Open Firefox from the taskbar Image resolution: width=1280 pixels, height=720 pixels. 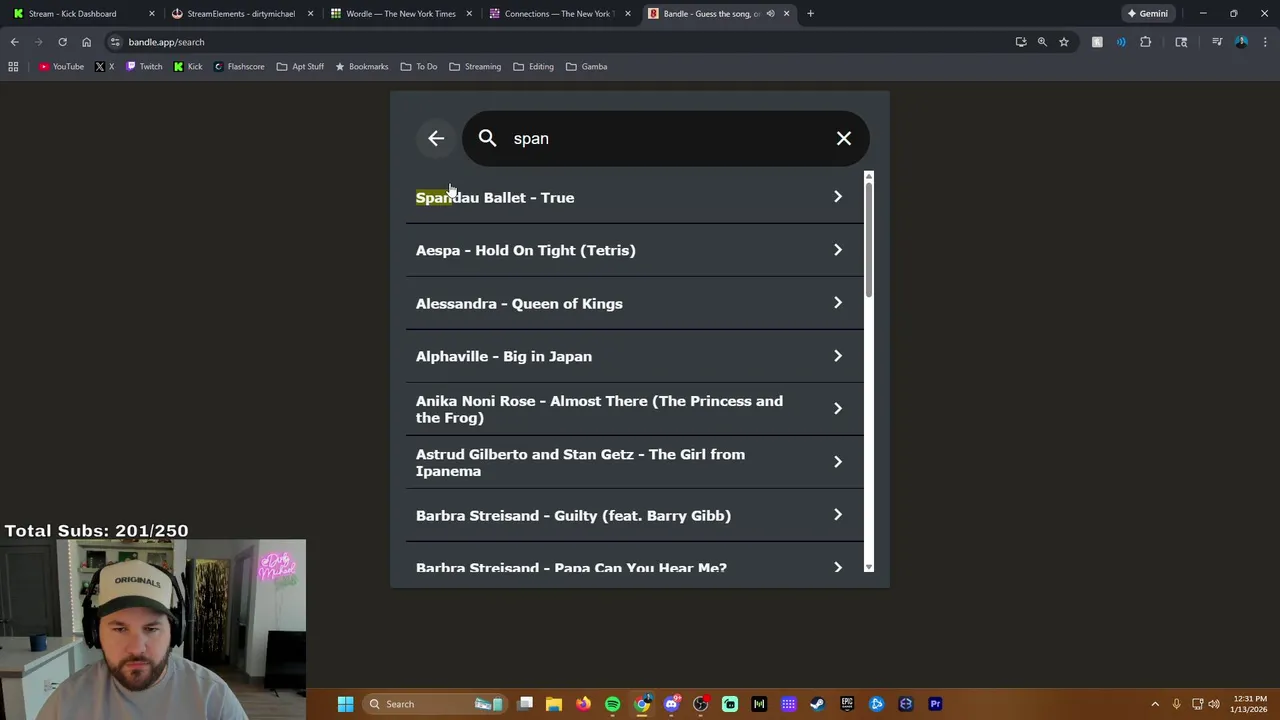click(583, 704)
